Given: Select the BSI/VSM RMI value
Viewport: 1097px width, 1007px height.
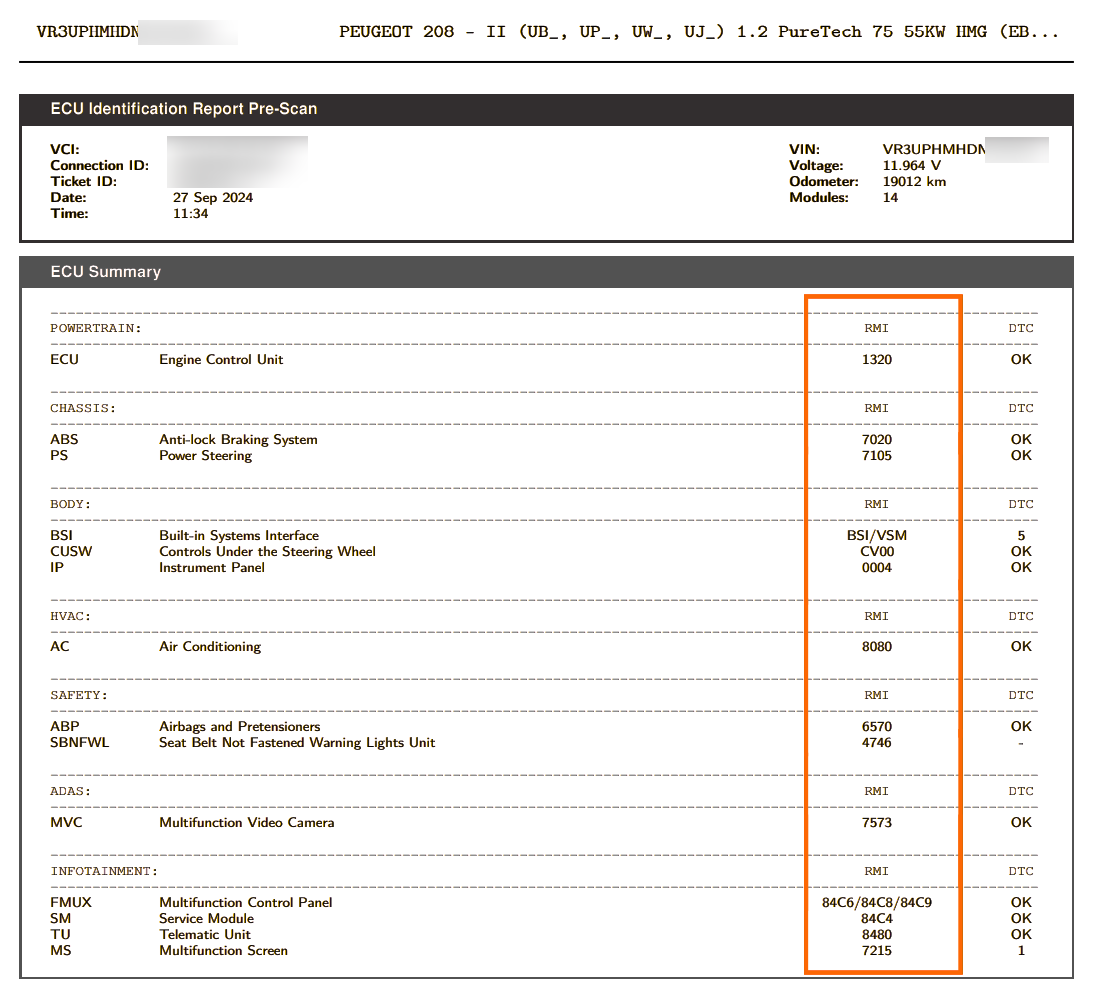Looking at the screenshot, I should [x=877, y=535].
